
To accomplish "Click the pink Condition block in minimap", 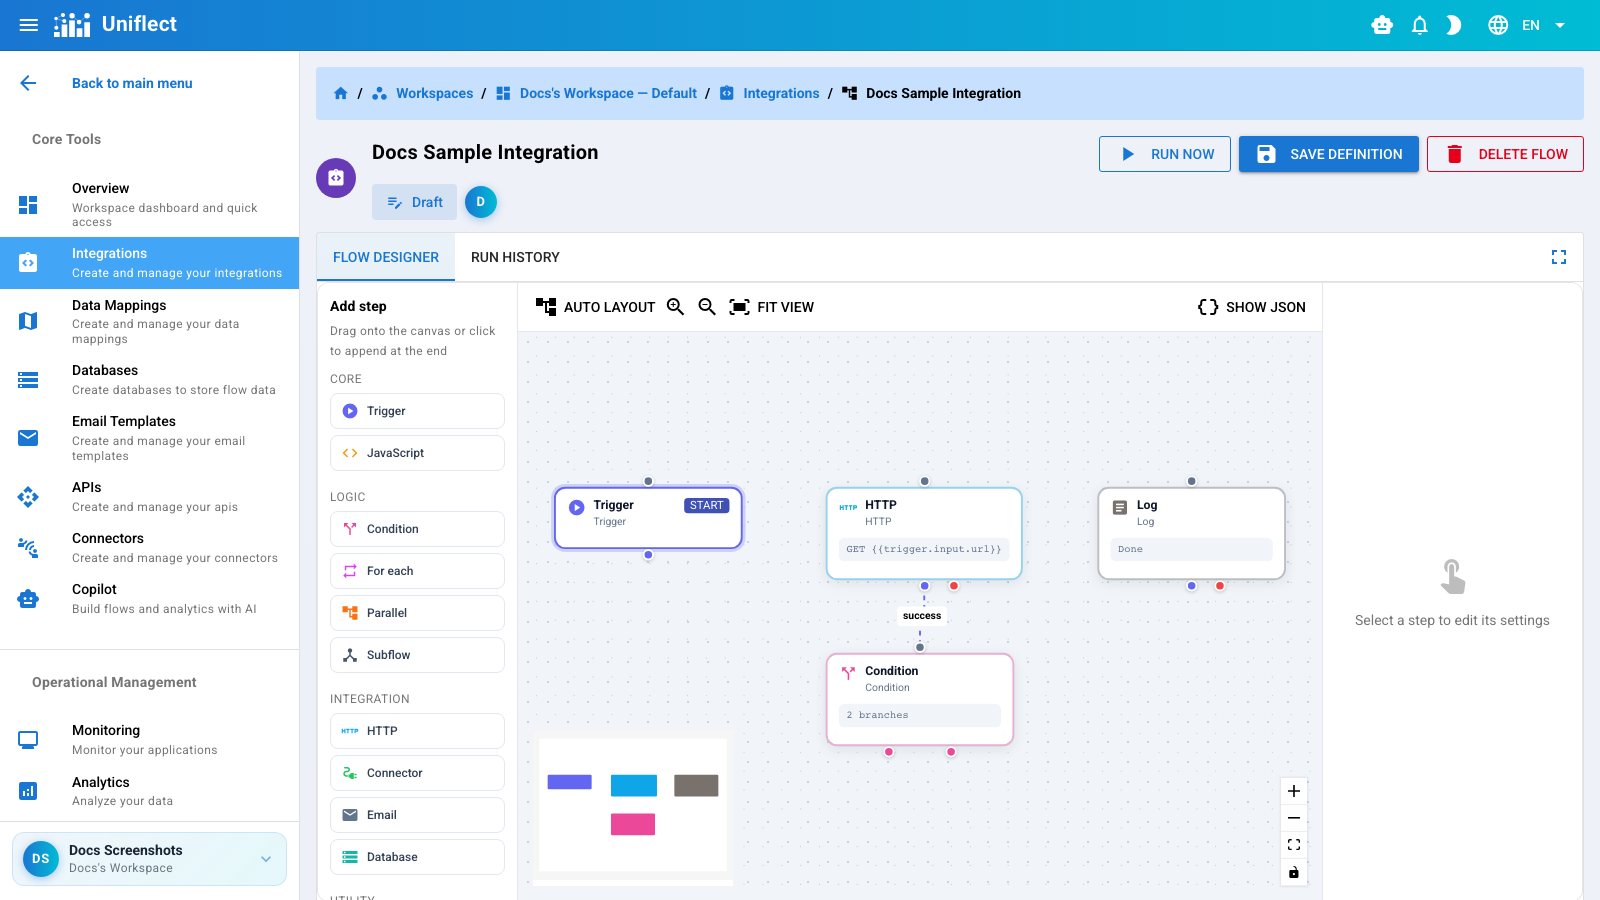I will pyautogui.click(x=633, y=824).
